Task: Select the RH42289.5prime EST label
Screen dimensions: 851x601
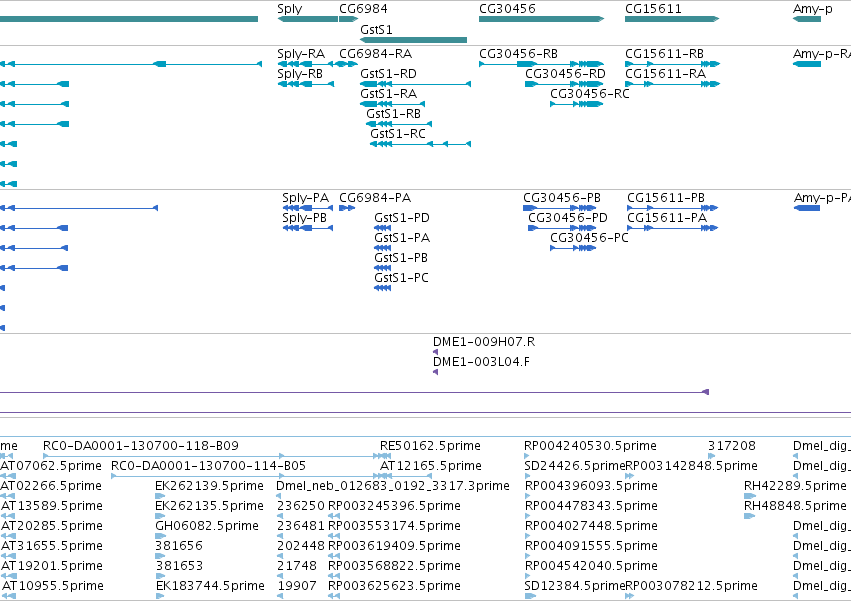Action: (x=795, y=485)
